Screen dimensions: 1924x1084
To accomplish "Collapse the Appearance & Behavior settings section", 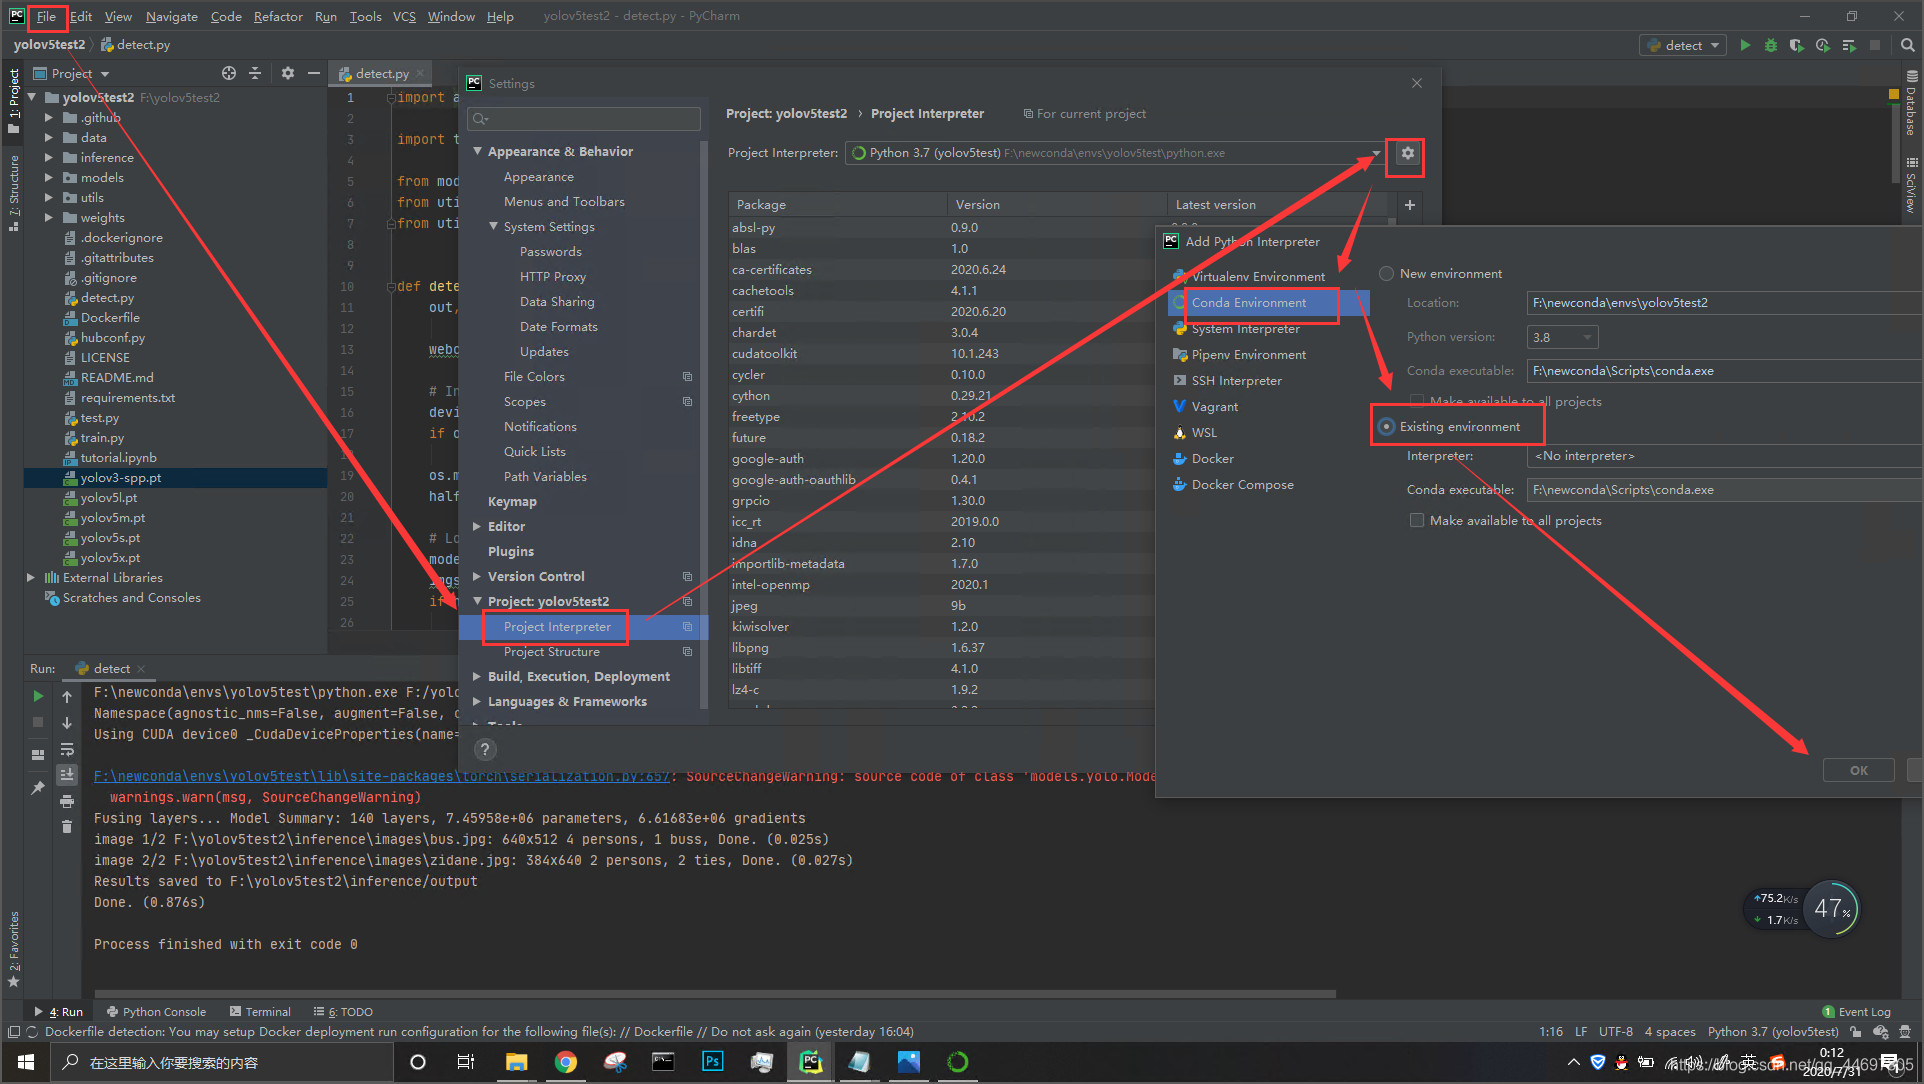I will pos(478,152).
